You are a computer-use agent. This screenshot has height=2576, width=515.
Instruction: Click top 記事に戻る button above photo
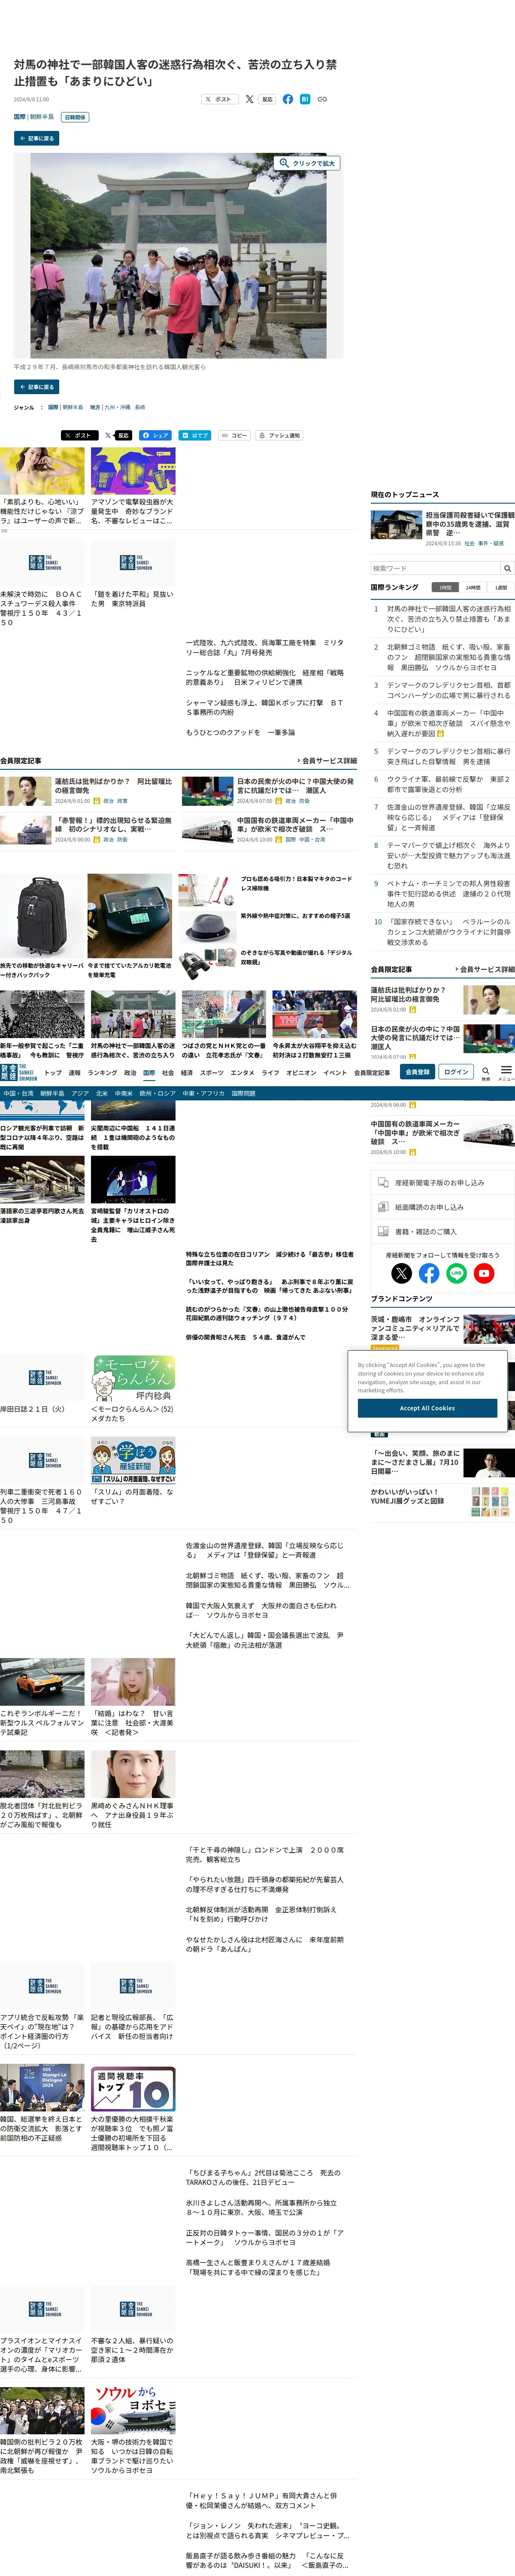[x=36, y=138]
